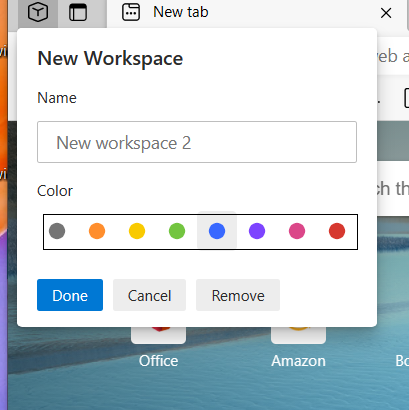Choose the purple color swatch
Image resolution: width=409 pixels, height=410 pixels.
[x=257, y=231]
